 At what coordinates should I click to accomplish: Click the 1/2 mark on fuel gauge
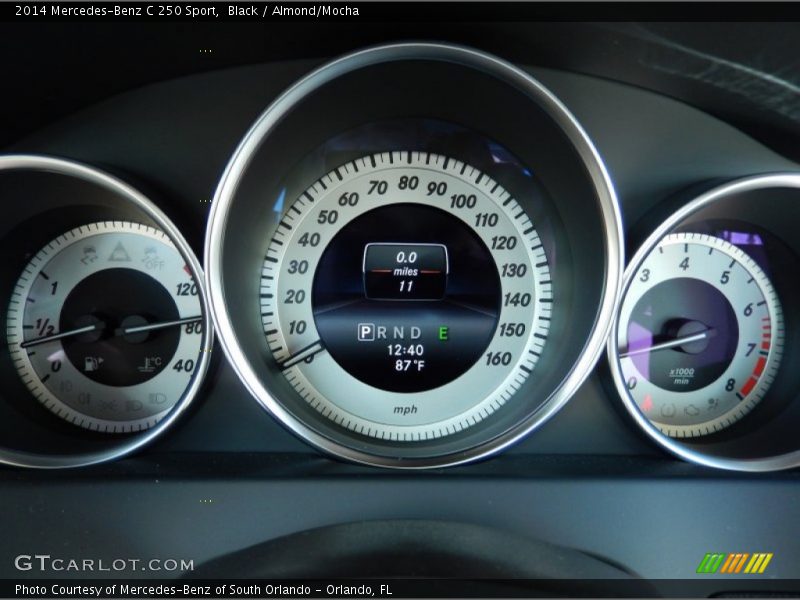point(45,327)
